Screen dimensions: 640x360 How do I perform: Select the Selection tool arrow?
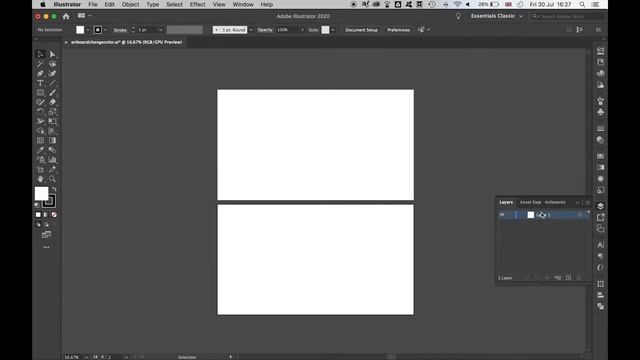[x=40, y=54]
